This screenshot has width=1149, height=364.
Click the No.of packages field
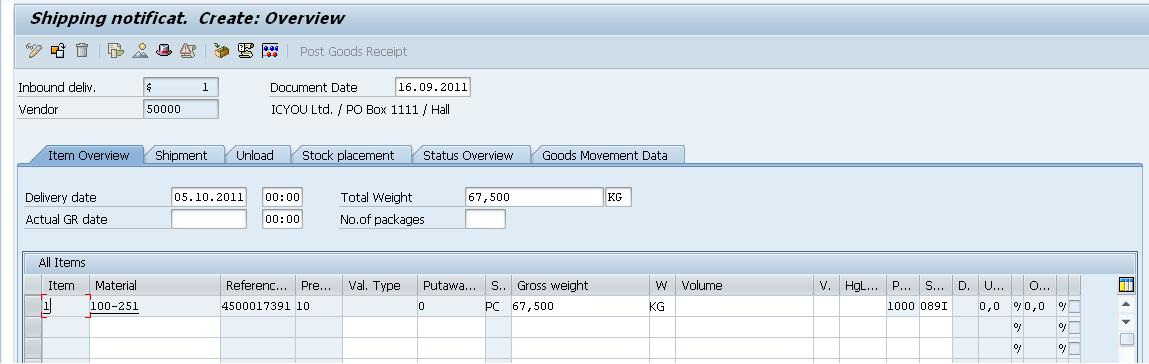485,219
